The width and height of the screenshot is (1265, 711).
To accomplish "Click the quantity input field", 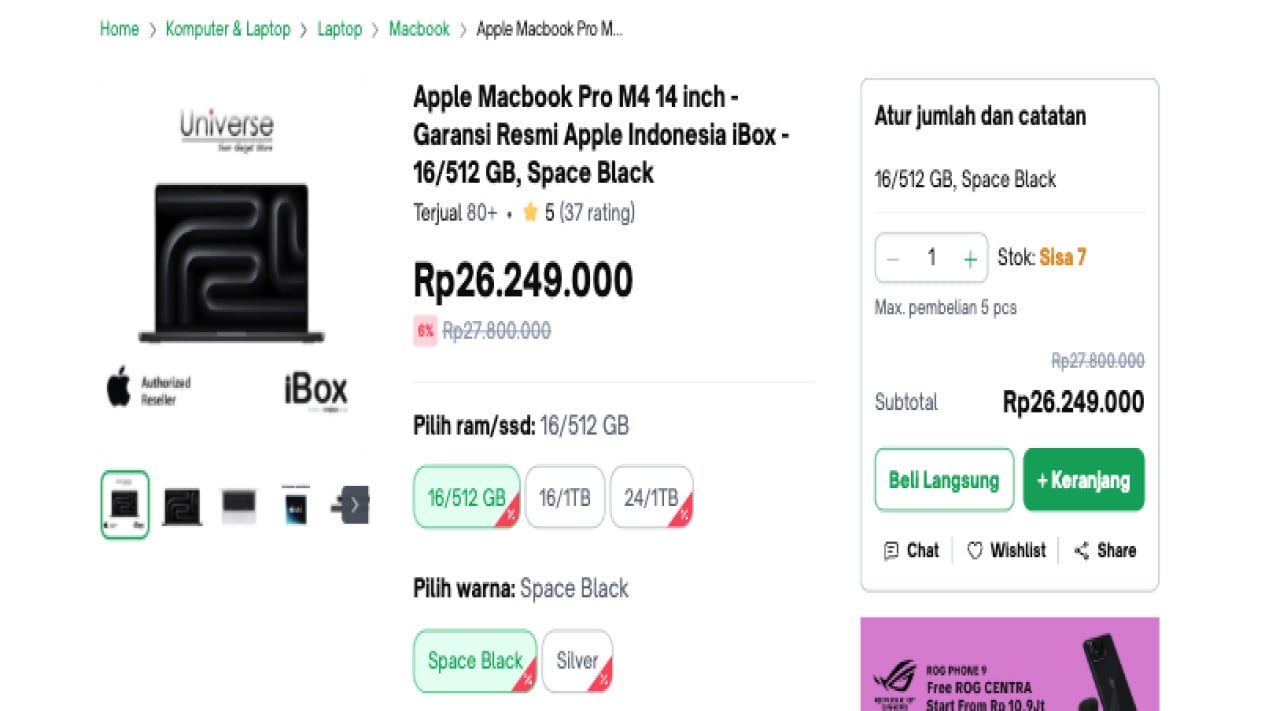I will 931,258.
